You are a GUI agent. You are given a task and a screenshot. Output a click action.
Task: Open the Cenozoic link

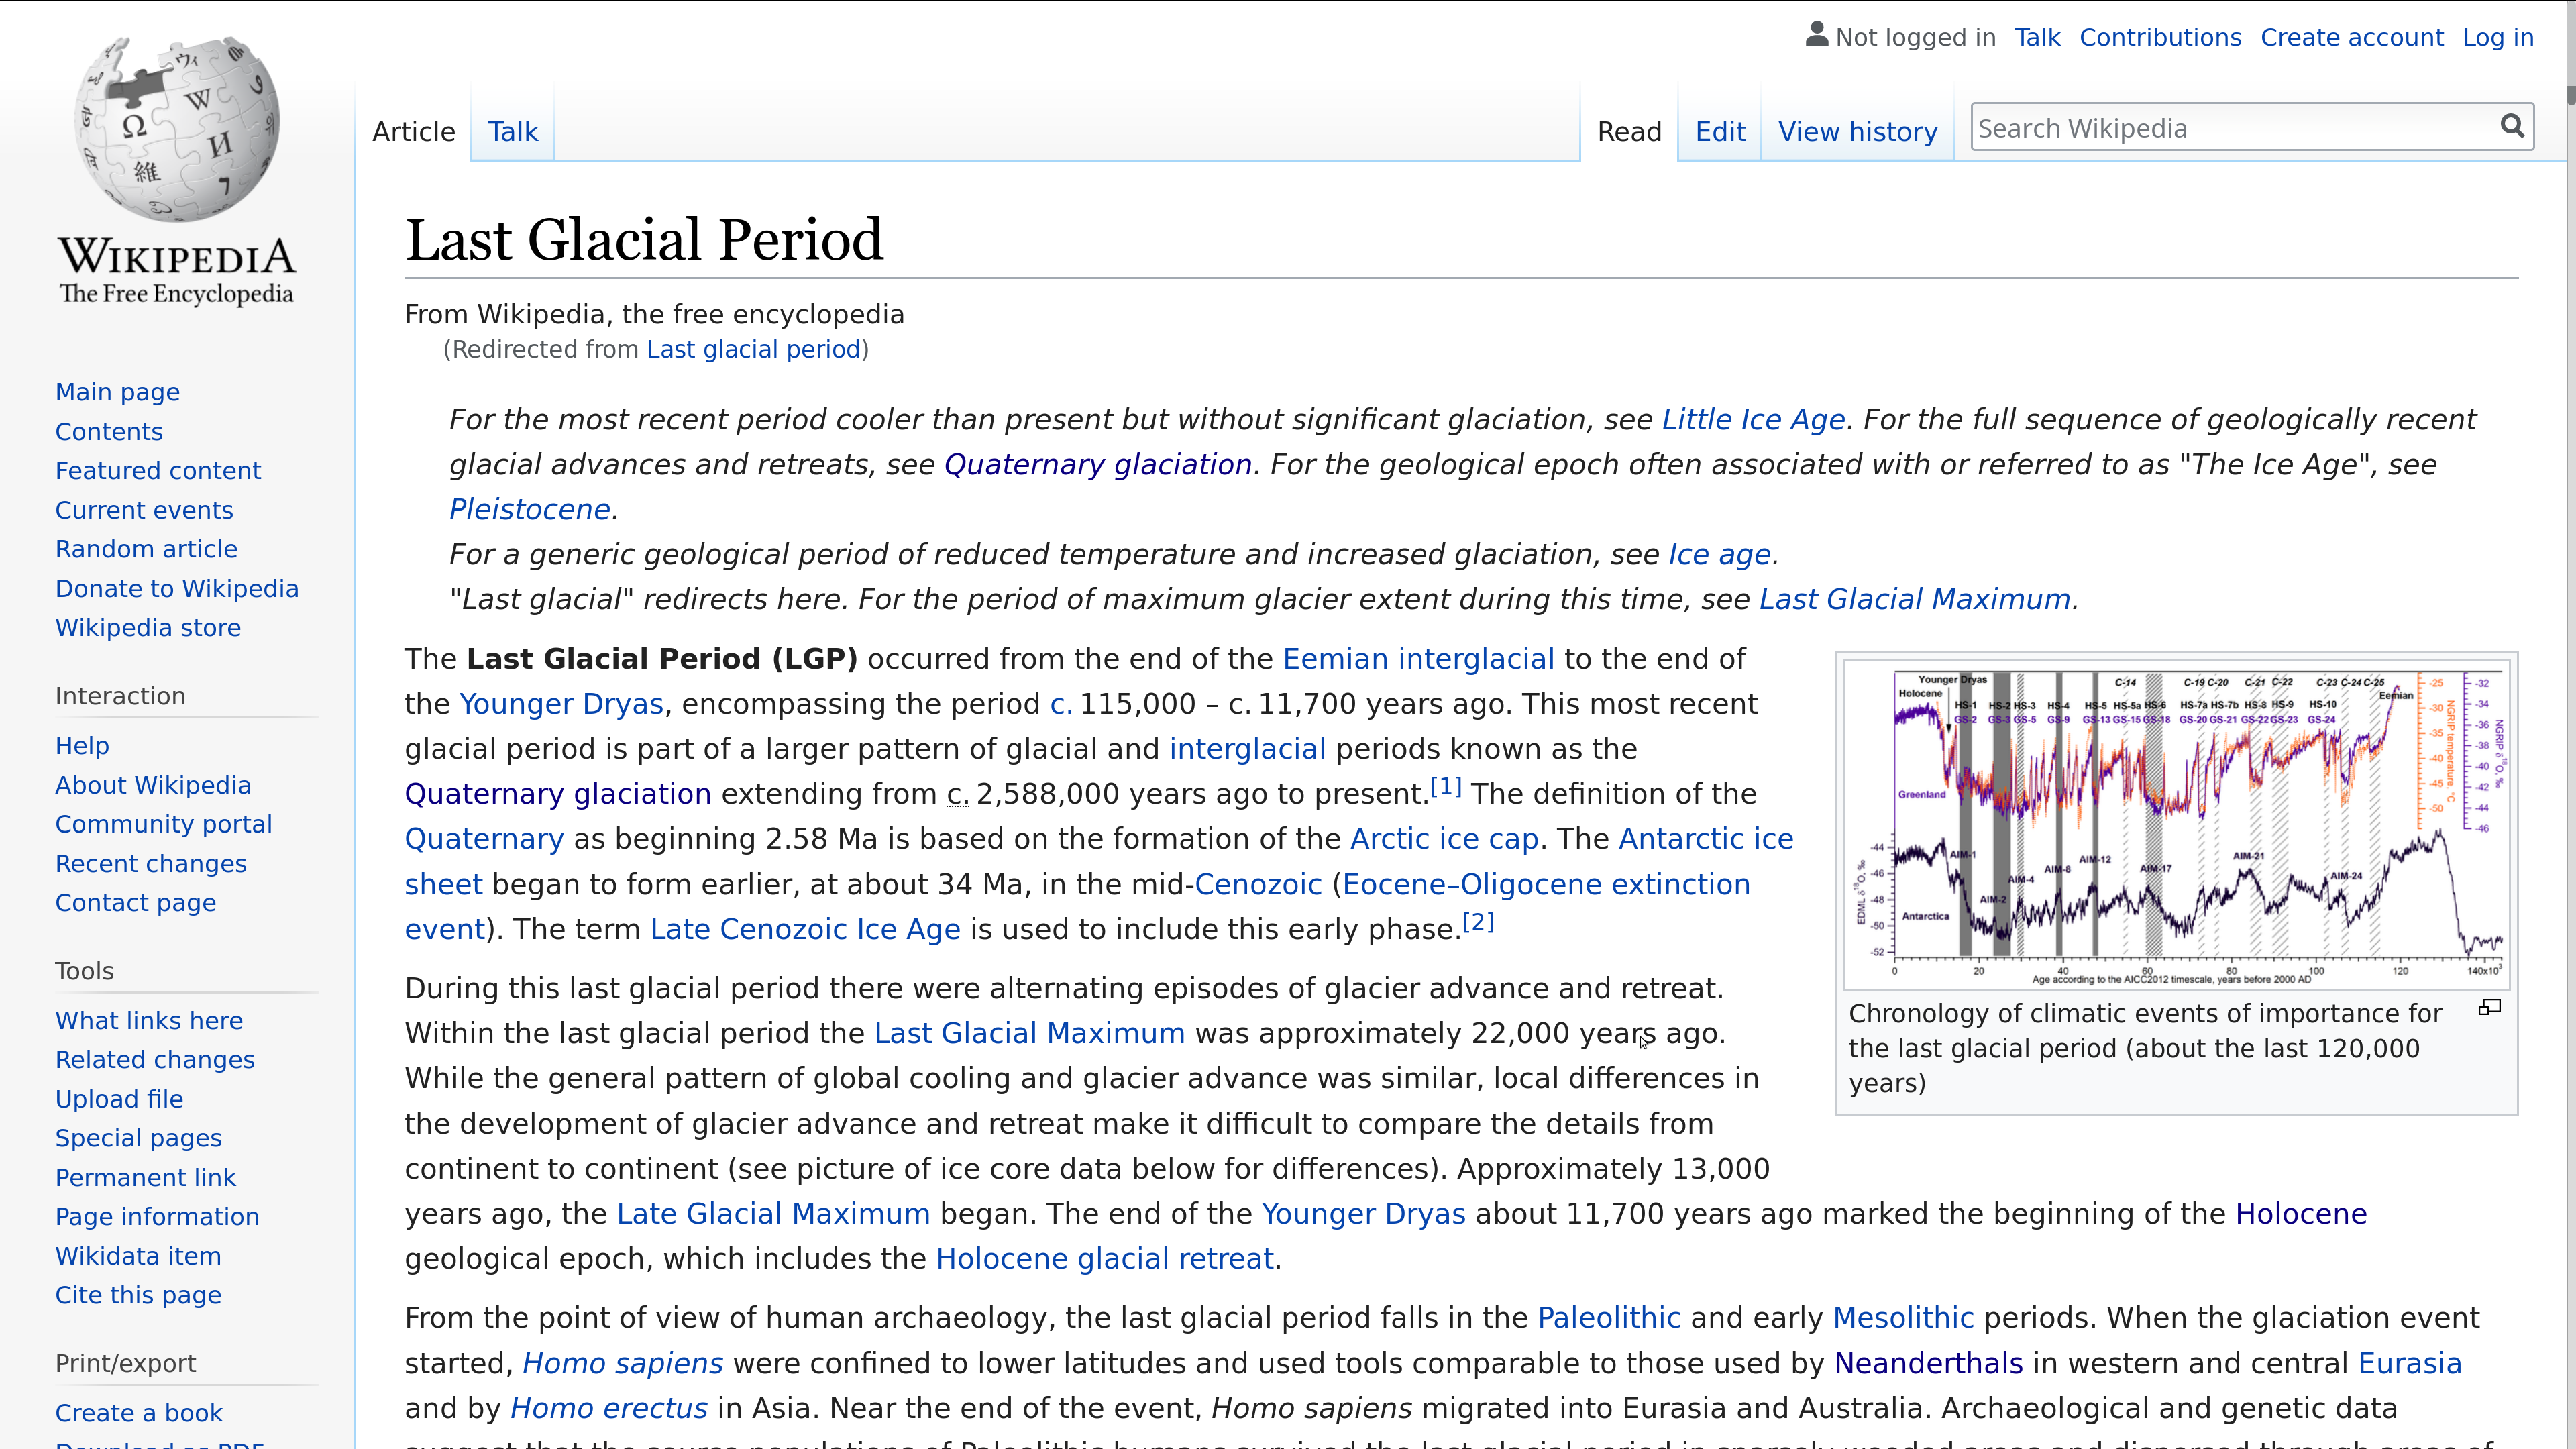click(x=1258, y=884)
